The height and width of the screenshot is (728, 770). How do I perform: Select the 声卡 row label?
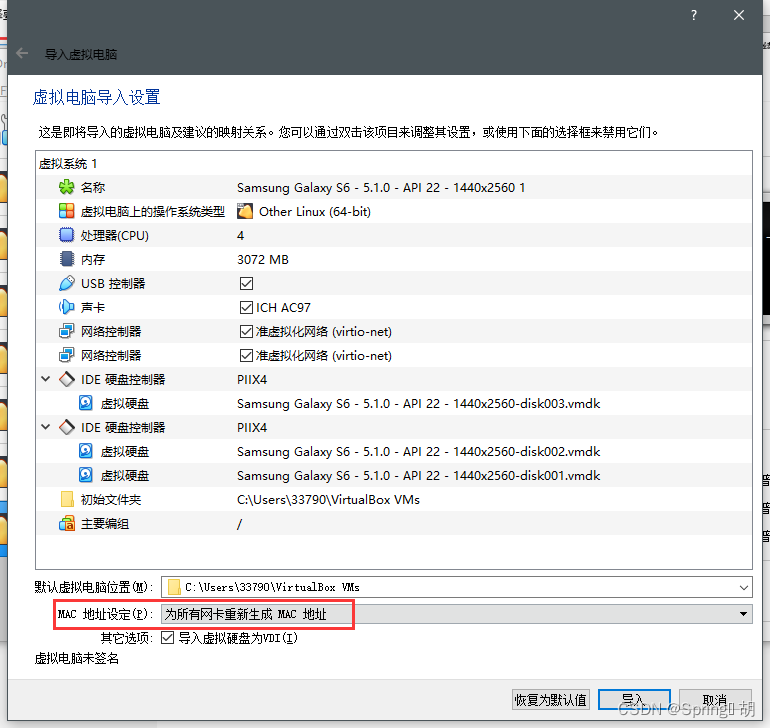[x=93, y=308]
